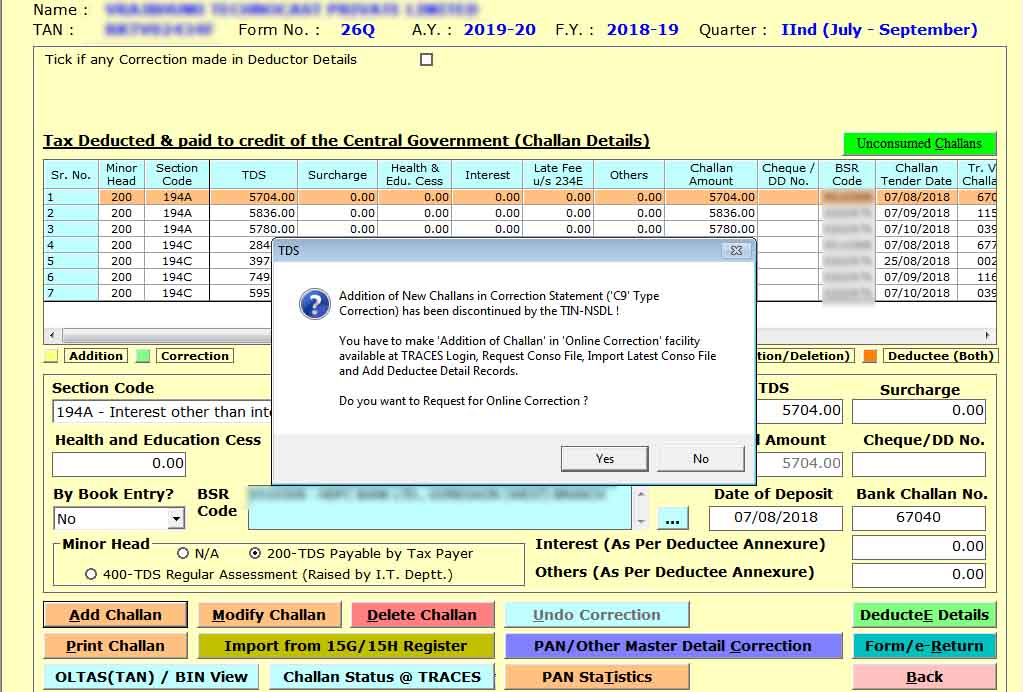Viewport: 1023px width, 692px height.
Task: Select 200-TDS Payable by Tax Payer option
Action: point(256,553)
